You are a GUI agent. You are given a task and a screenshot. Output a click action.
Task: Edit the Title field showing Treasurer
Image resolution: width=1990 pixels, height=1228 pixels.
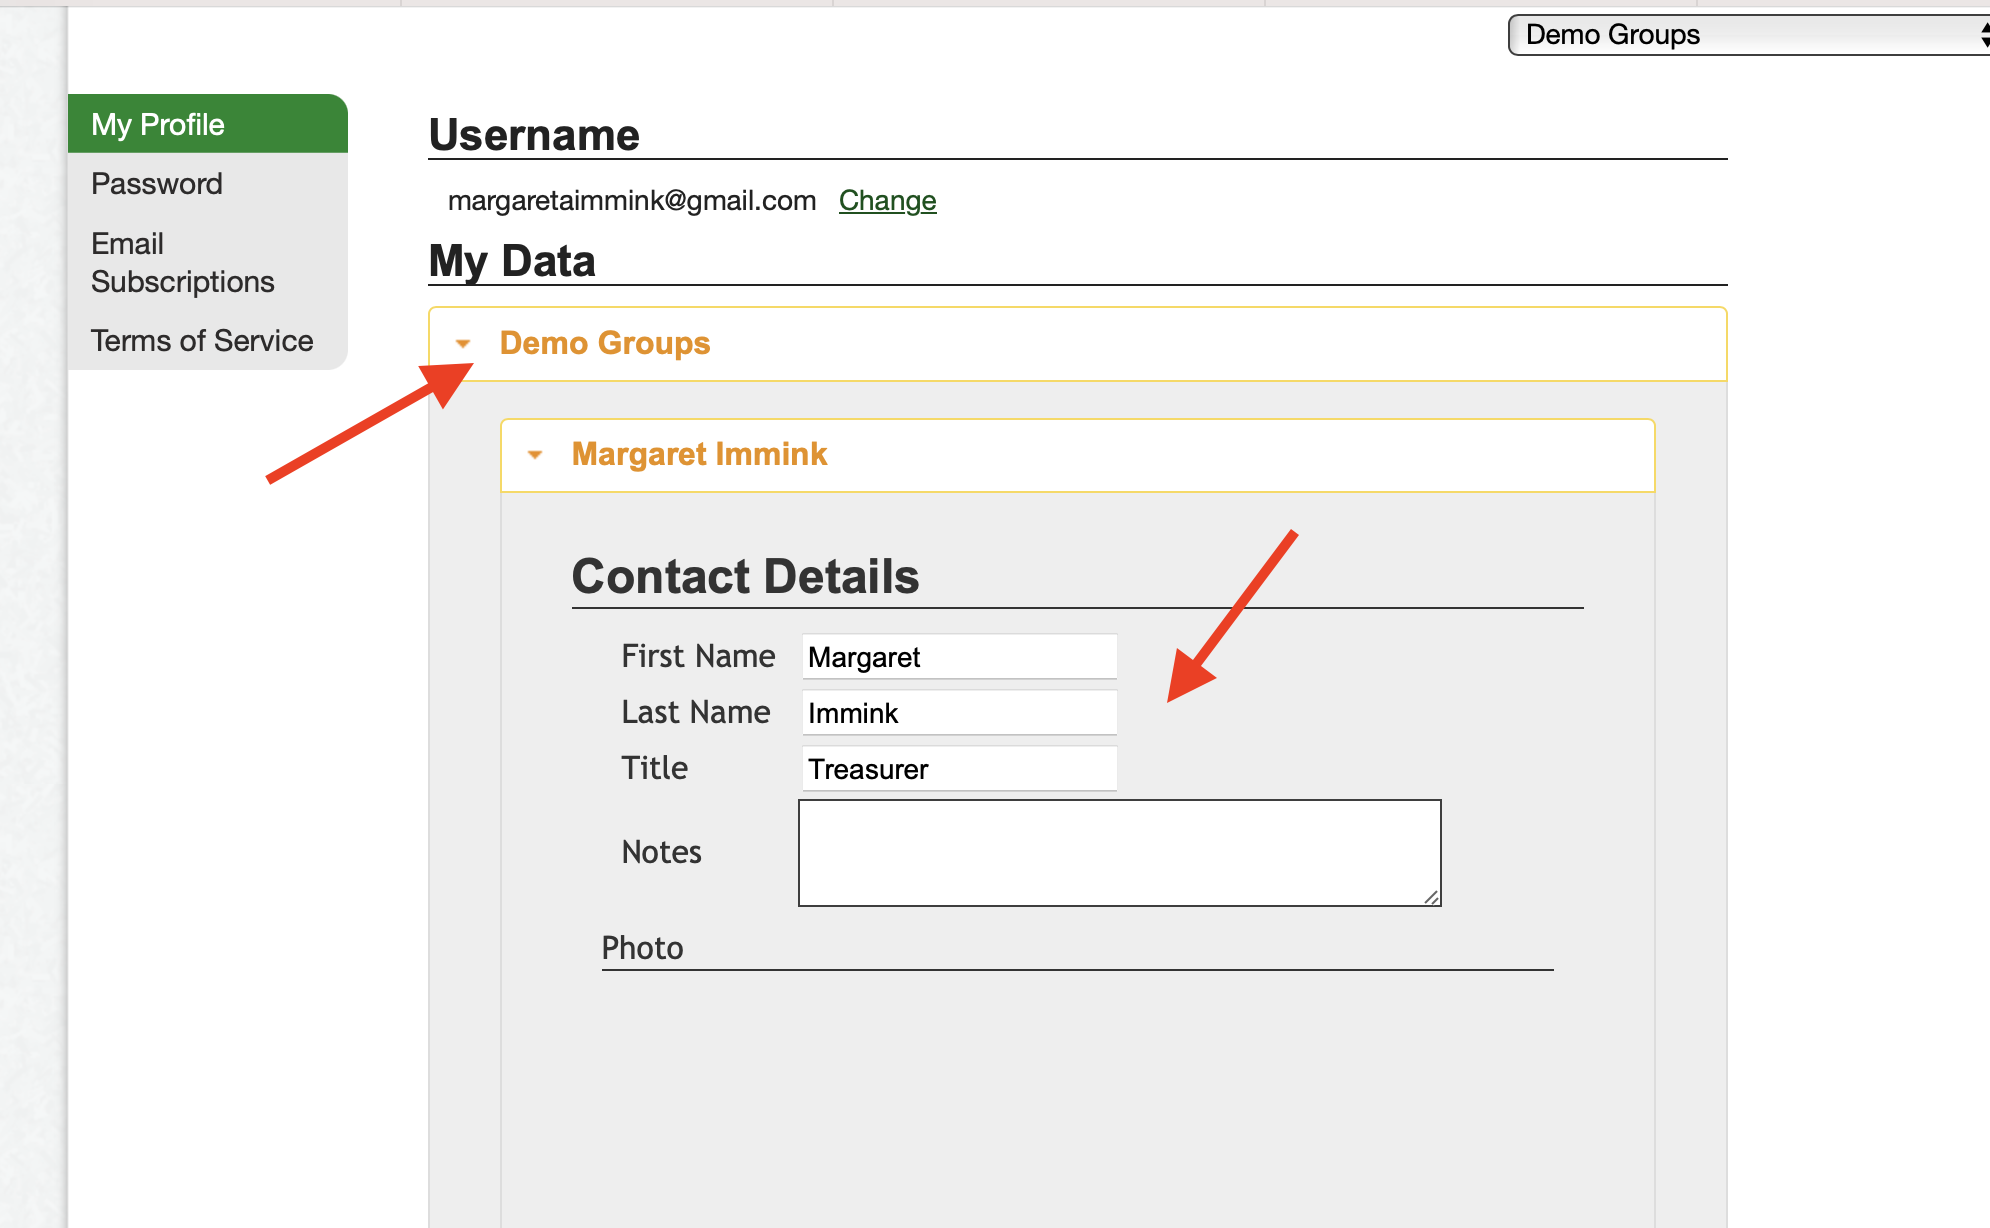(957, 768)
